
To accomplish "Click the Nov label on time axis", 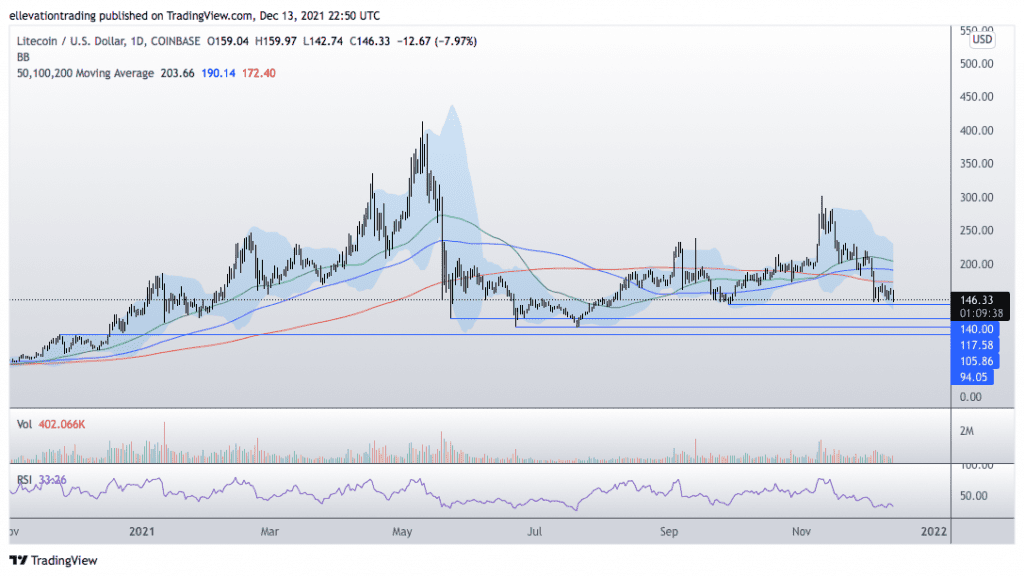I will (x=801, y=531).
